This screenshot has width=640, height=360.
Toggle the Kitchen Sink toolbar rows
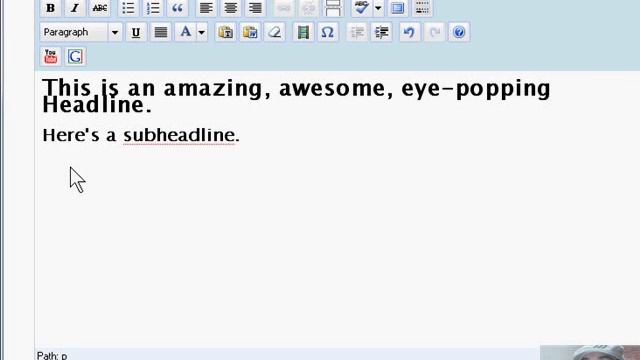[422, 8]
